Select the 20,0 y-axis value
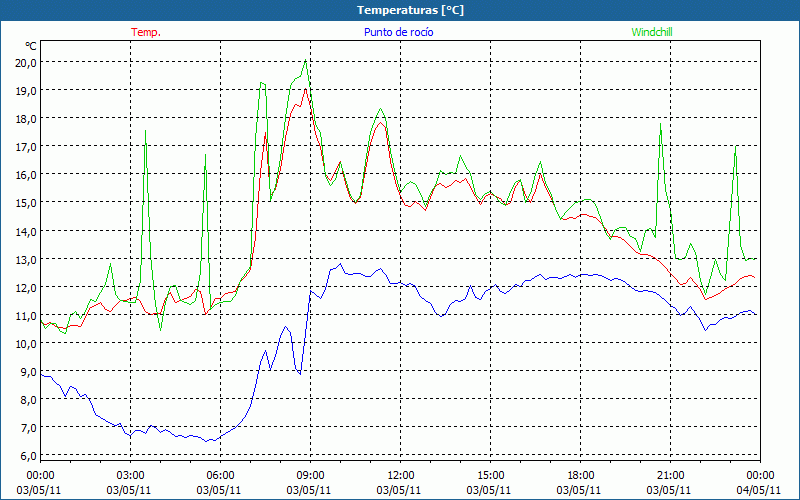This screenshot has height=500, width=800. [x=26, y=63]
